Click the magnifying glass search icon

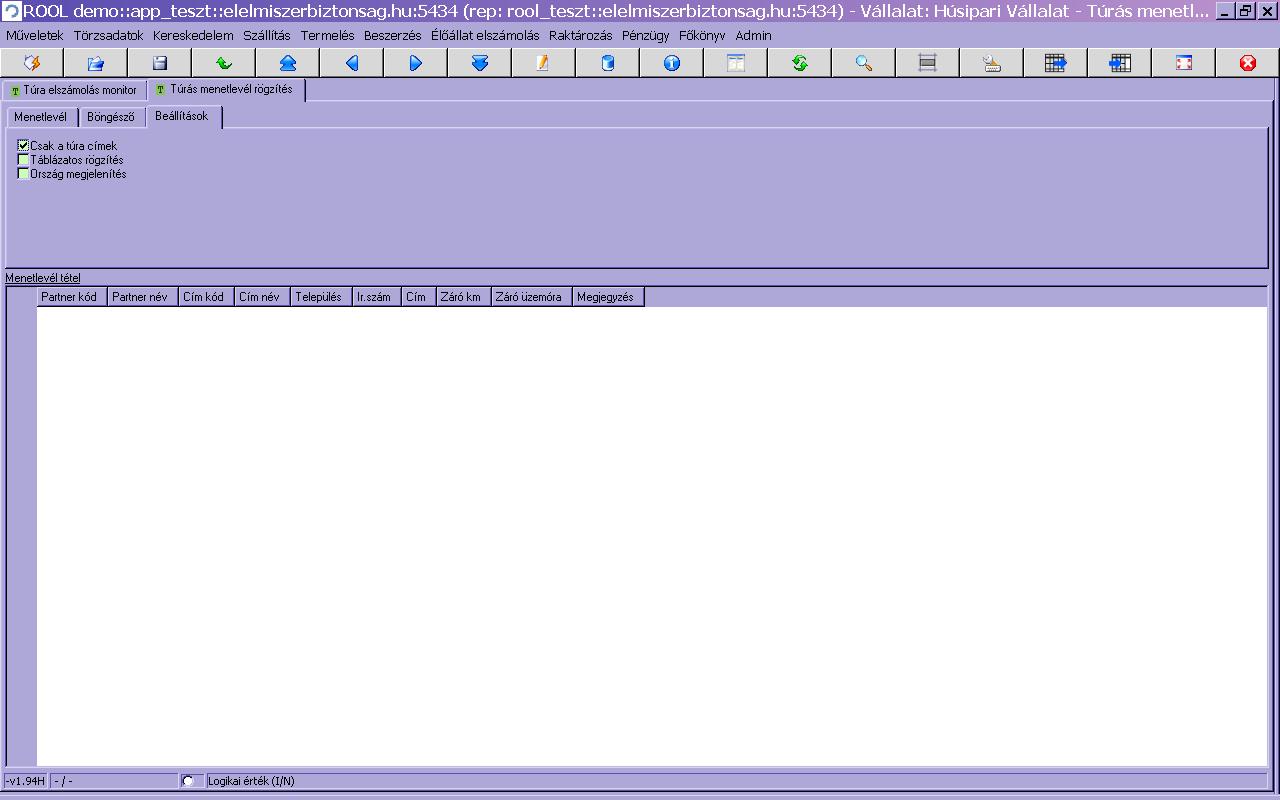[x=864, y=63]
